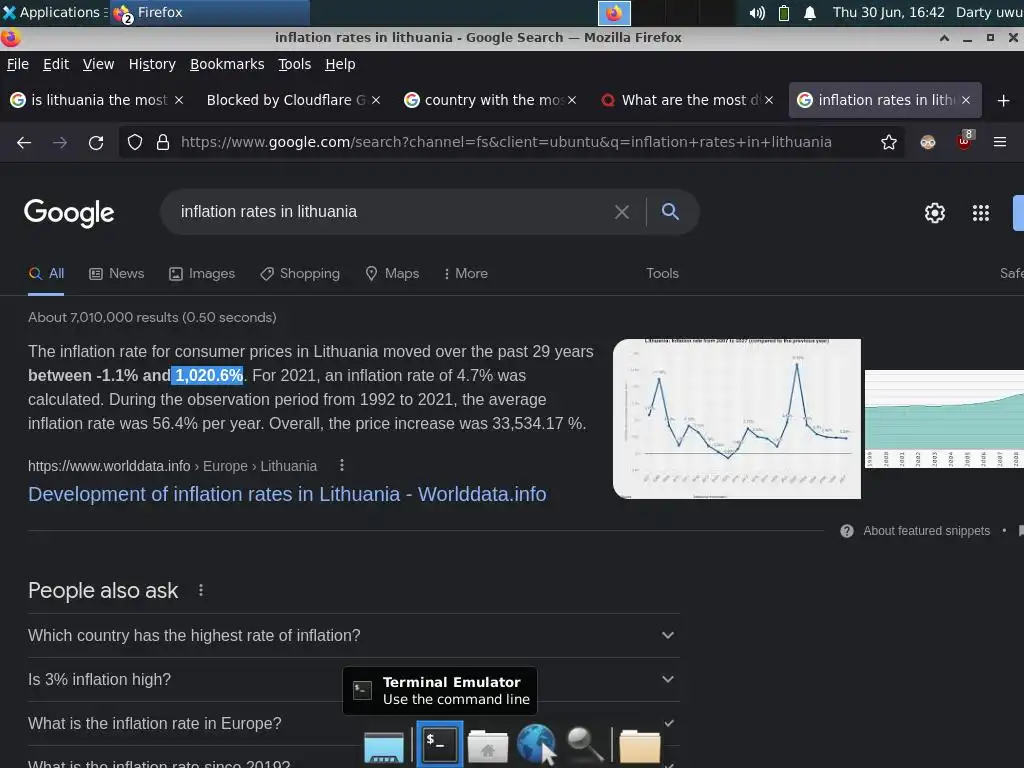Screen dimensions: 1024x768
Task: Expand 'What is the inflation rate in Europe?'
Action: coord(353,724)
